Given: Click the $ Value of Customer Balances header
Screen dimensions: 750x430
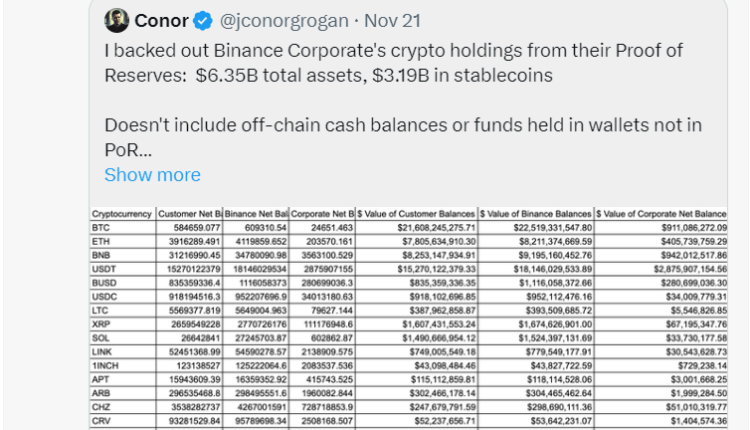Looking at the screenshot, I should [x=418, y=214].
